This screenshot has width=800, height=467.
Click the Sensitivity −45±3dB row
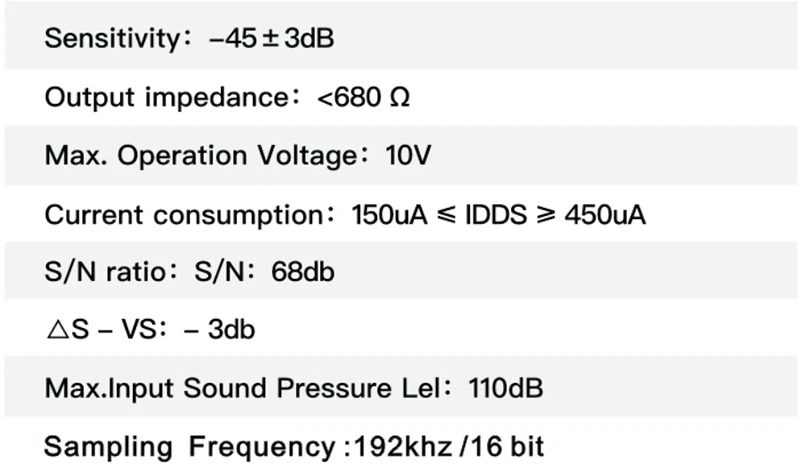pyautogui.click(x=401, y=36)
